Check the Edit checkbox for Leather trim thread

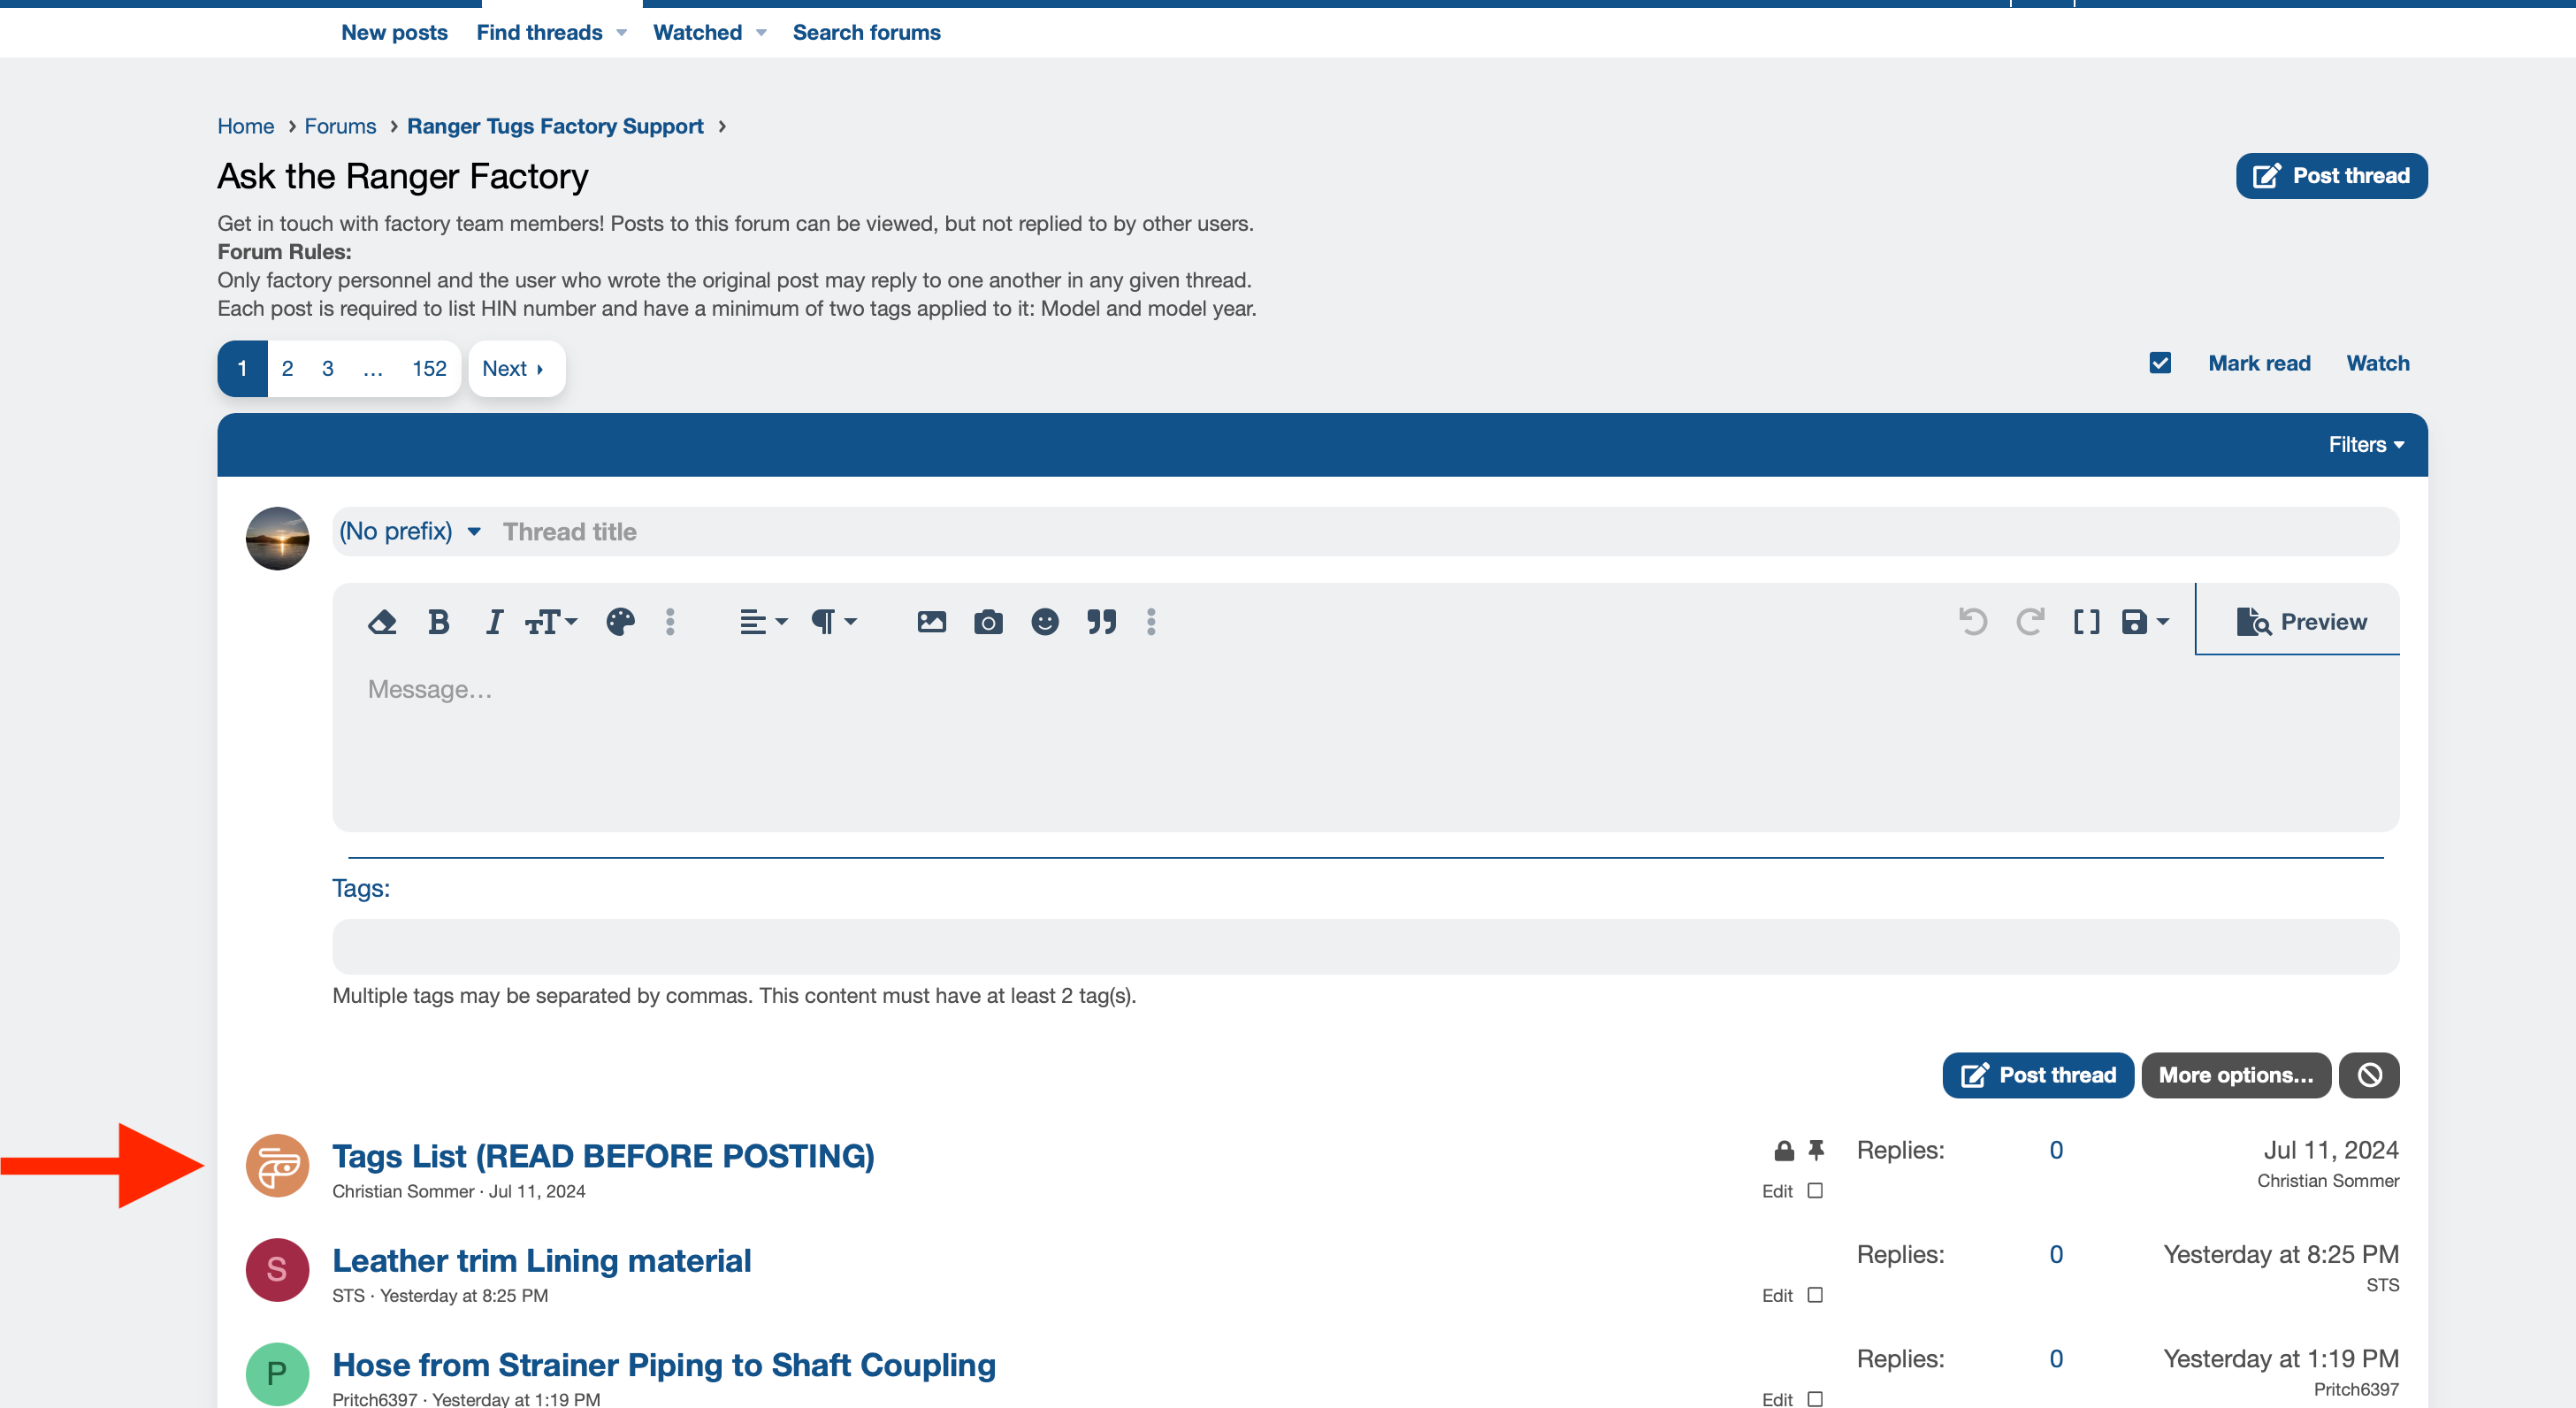click(1816, 1295)
